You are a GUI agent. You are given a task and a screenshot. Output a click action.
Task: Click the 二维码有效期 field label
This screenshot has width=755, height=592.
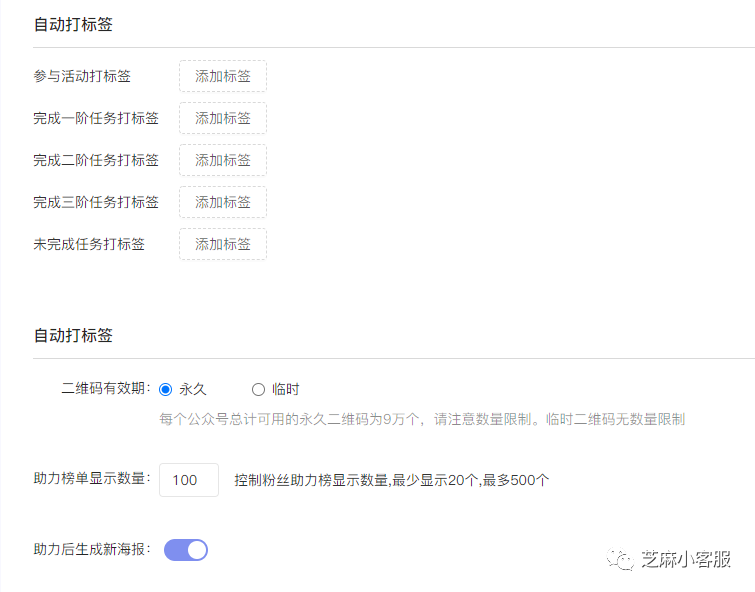tap(106, 388)
